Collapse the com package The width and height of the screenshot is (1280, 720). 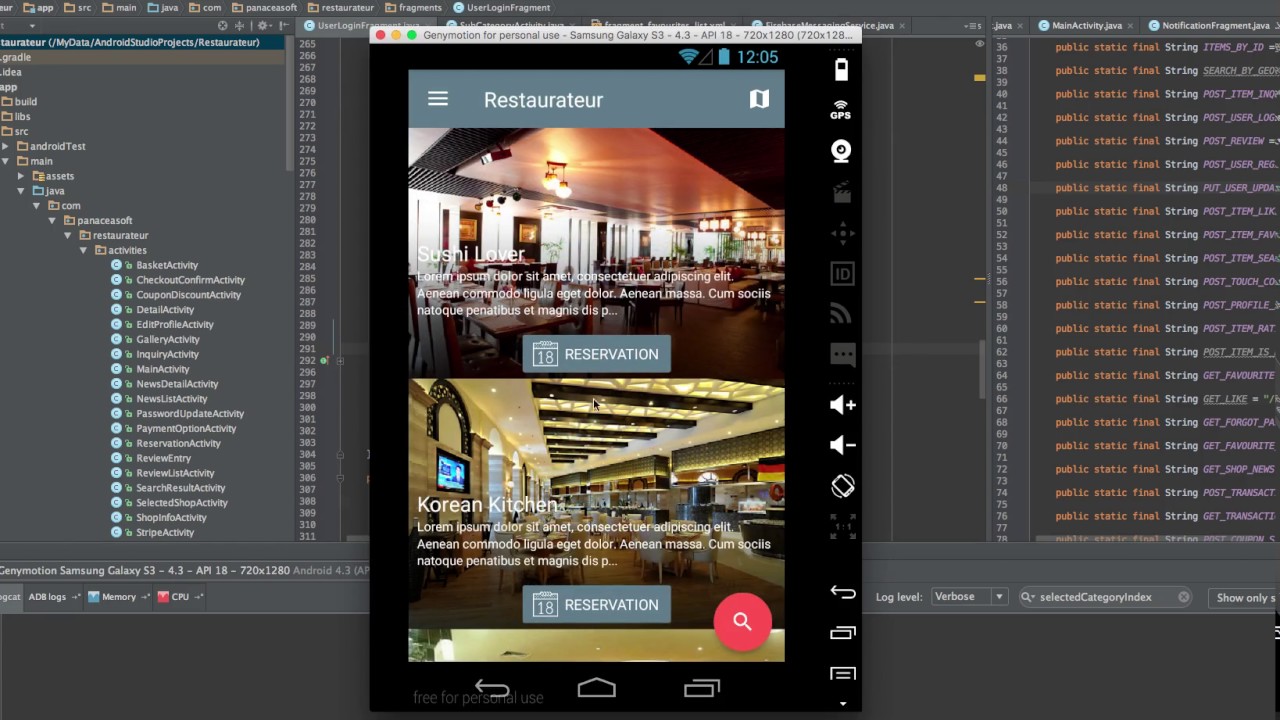37,206
